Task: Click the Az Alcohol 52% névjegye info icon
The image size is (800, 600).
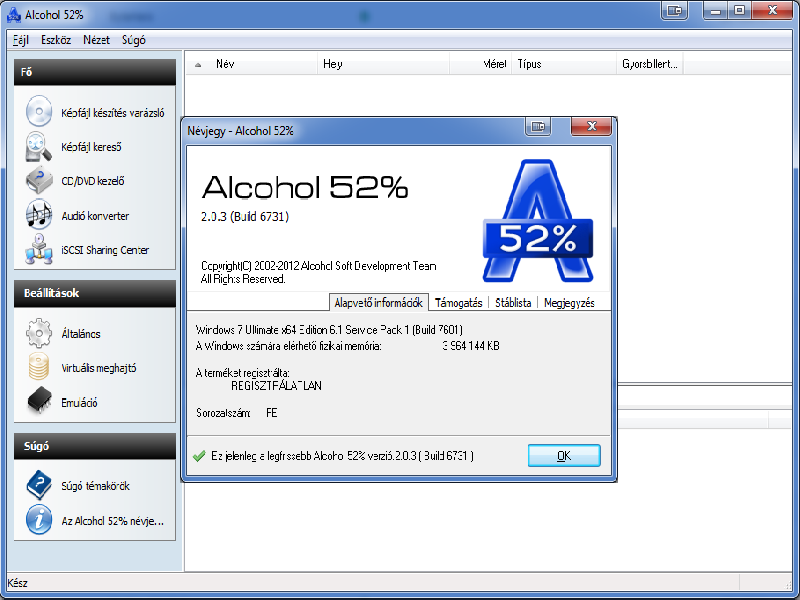Action: click(39, 519)
